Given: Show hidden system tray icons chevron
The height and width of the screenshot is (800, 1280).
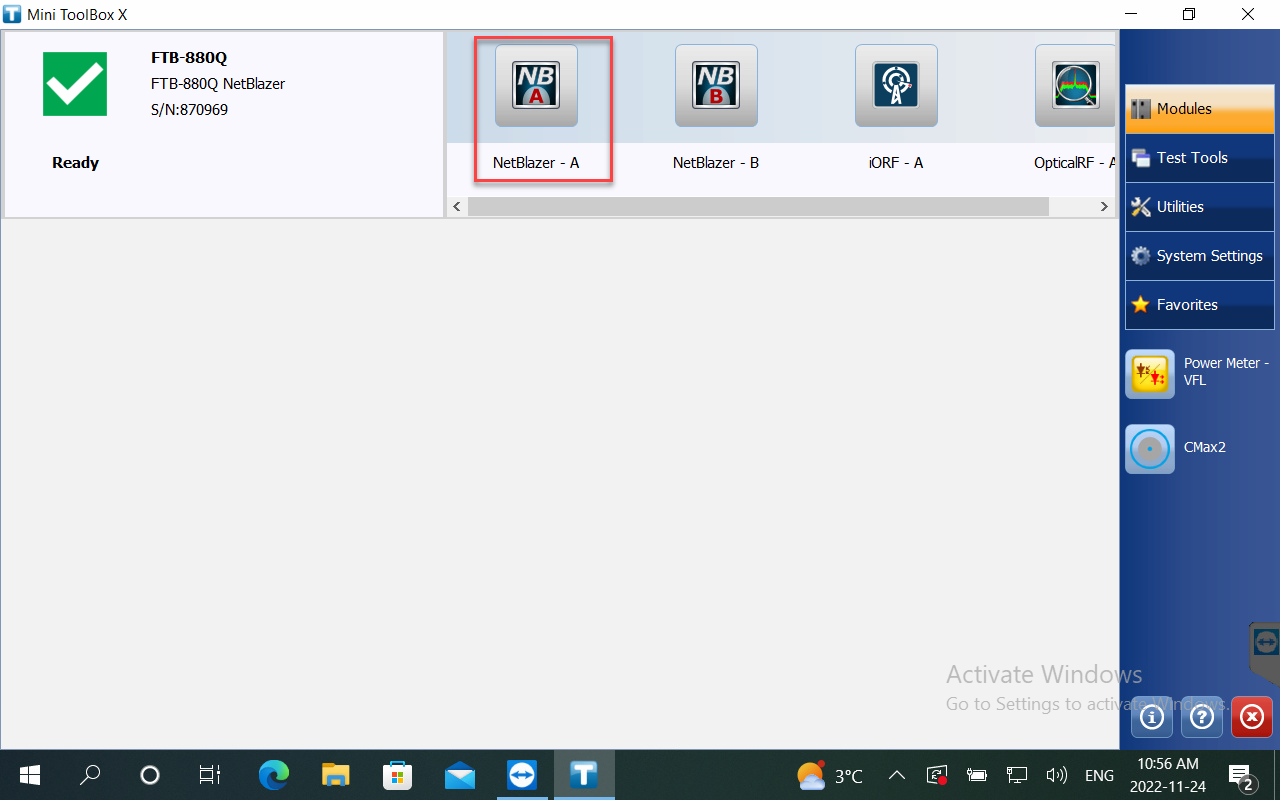Looking at the screenshot, I should click(x=897, y=775).
